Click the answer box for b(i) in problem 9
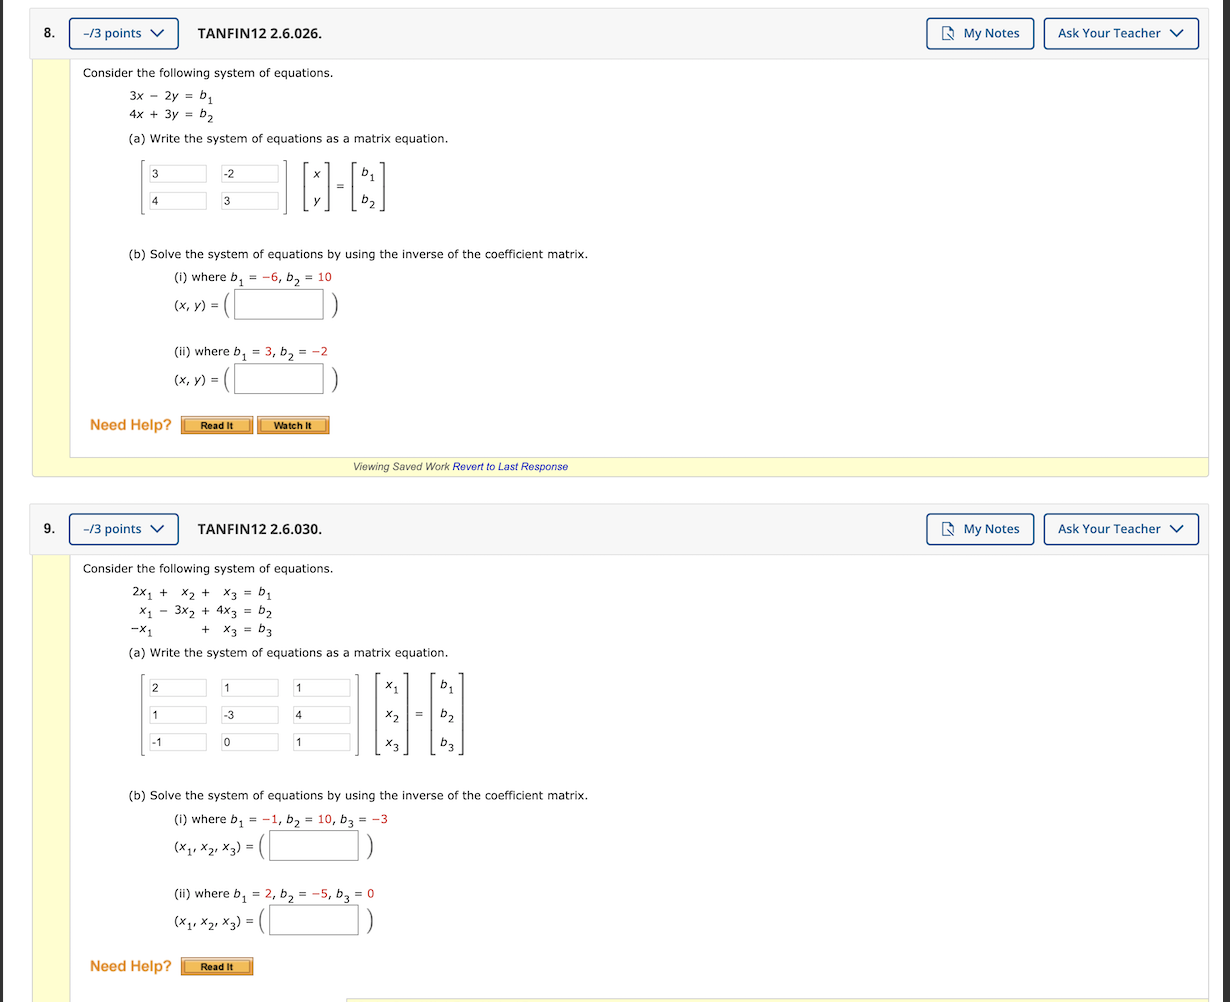Viewport: 1230px width, 1002px height. [x=312, y=845]
